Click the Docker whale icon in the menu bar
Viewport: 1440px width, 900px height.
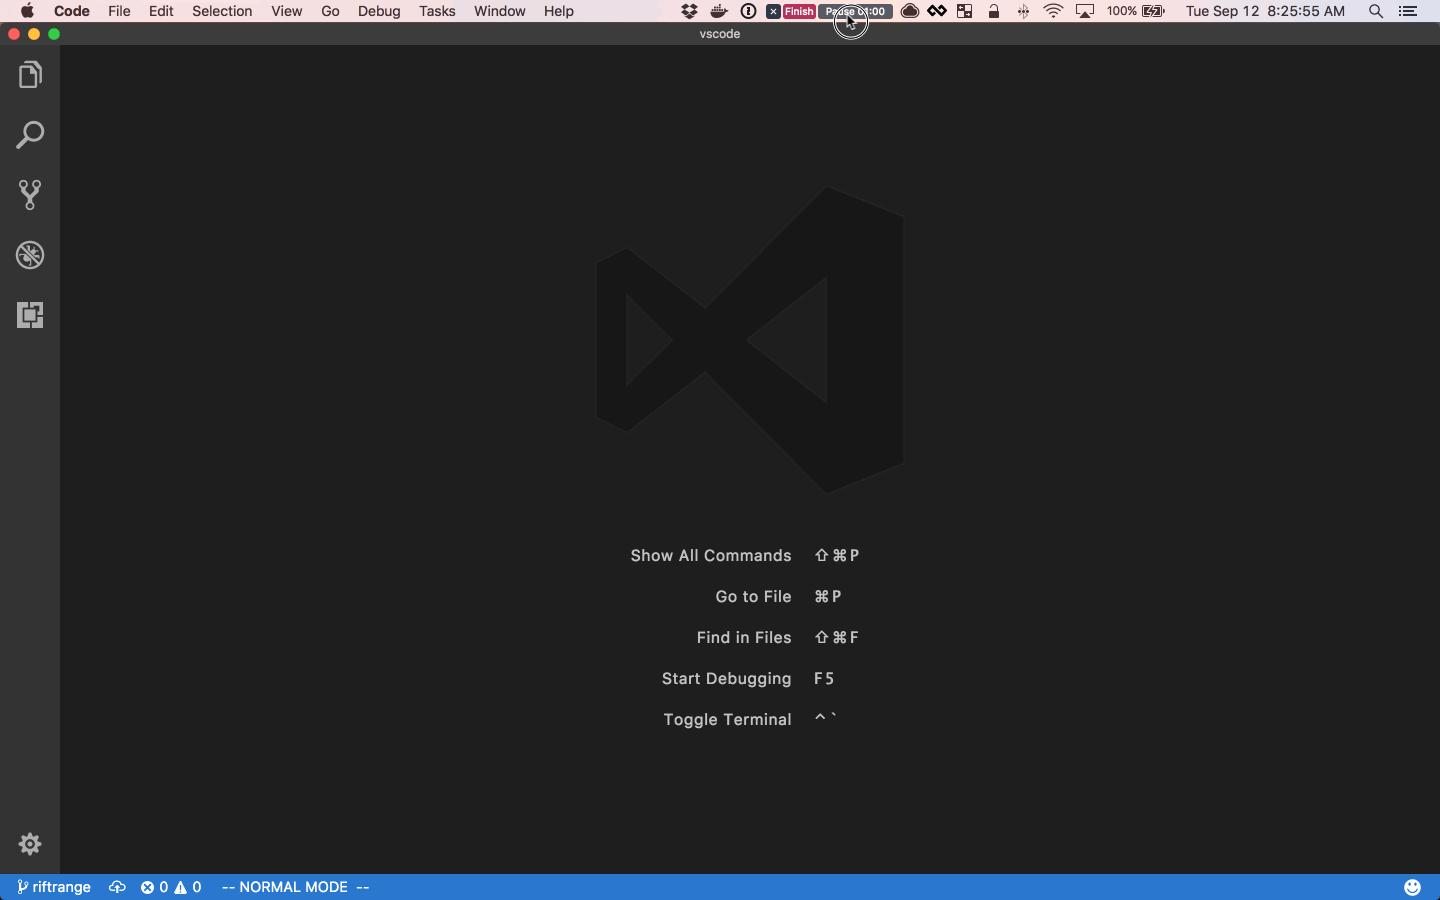click(720, 11)
